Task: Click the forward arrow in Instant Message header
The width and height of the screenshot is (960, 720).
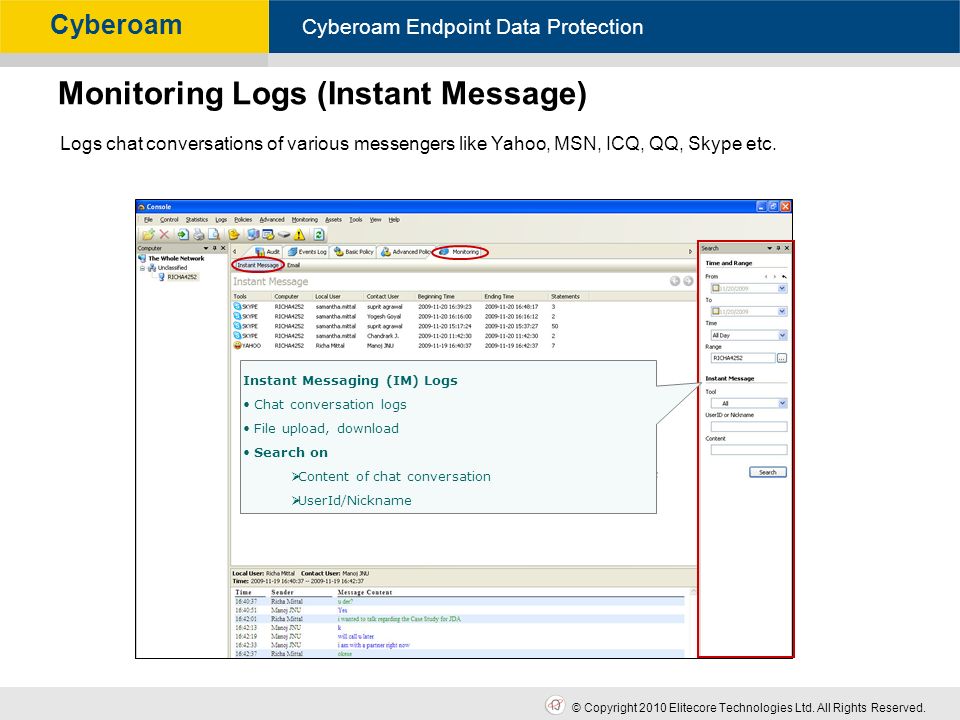Action: coord(688,281)
